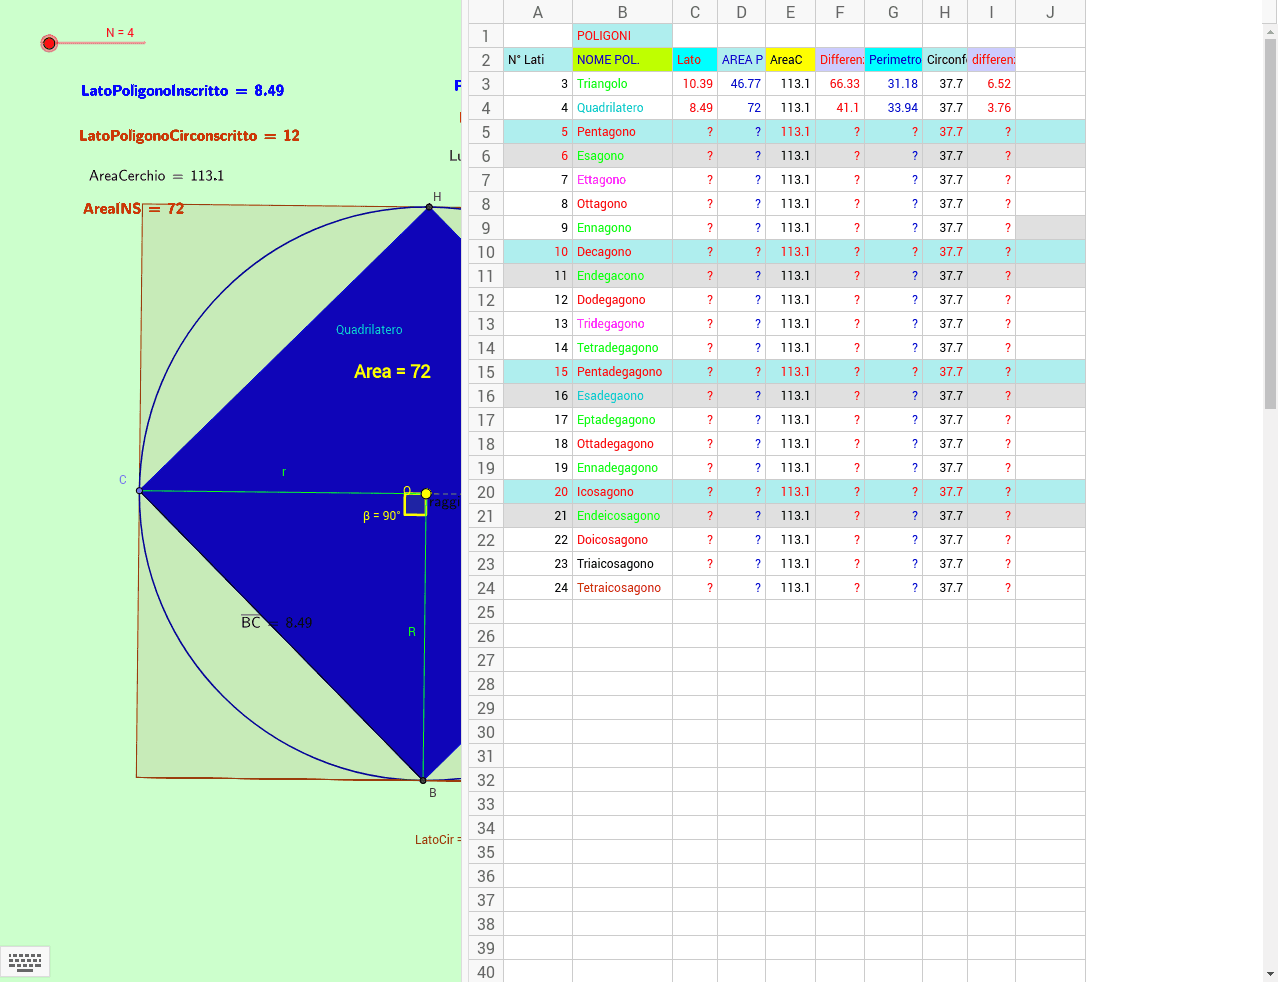This screenshot has width=1280, height=984.
Task: Click the Triangolo cell
Action: pyautogui.click(x=623, y=84)
